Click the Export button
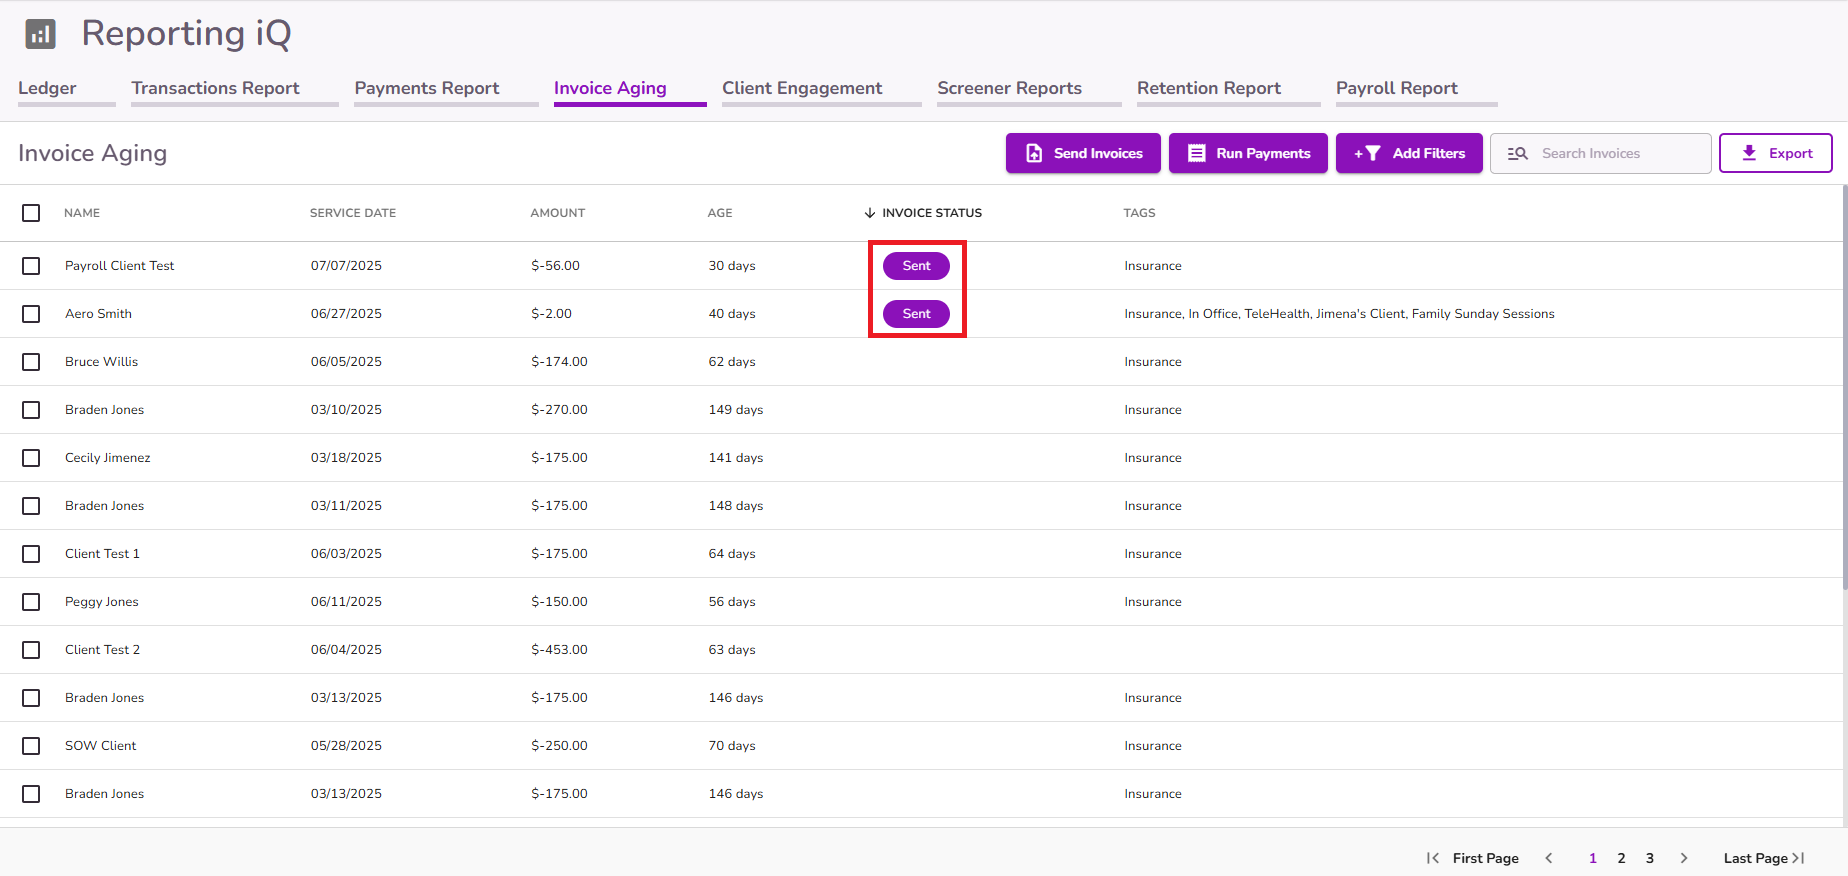The width and height of the screenshot is (1848, 876). pos(1776,153)
